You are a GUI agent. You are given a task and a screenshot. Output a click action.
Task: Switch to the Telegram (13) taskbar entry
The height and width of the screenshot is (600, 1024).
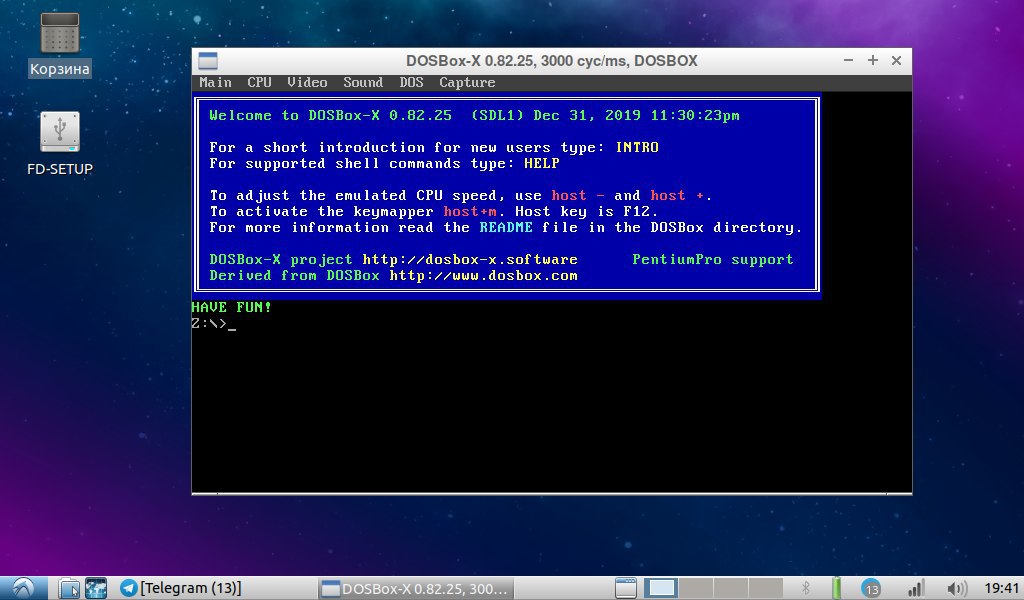click(x=181, y=588)
